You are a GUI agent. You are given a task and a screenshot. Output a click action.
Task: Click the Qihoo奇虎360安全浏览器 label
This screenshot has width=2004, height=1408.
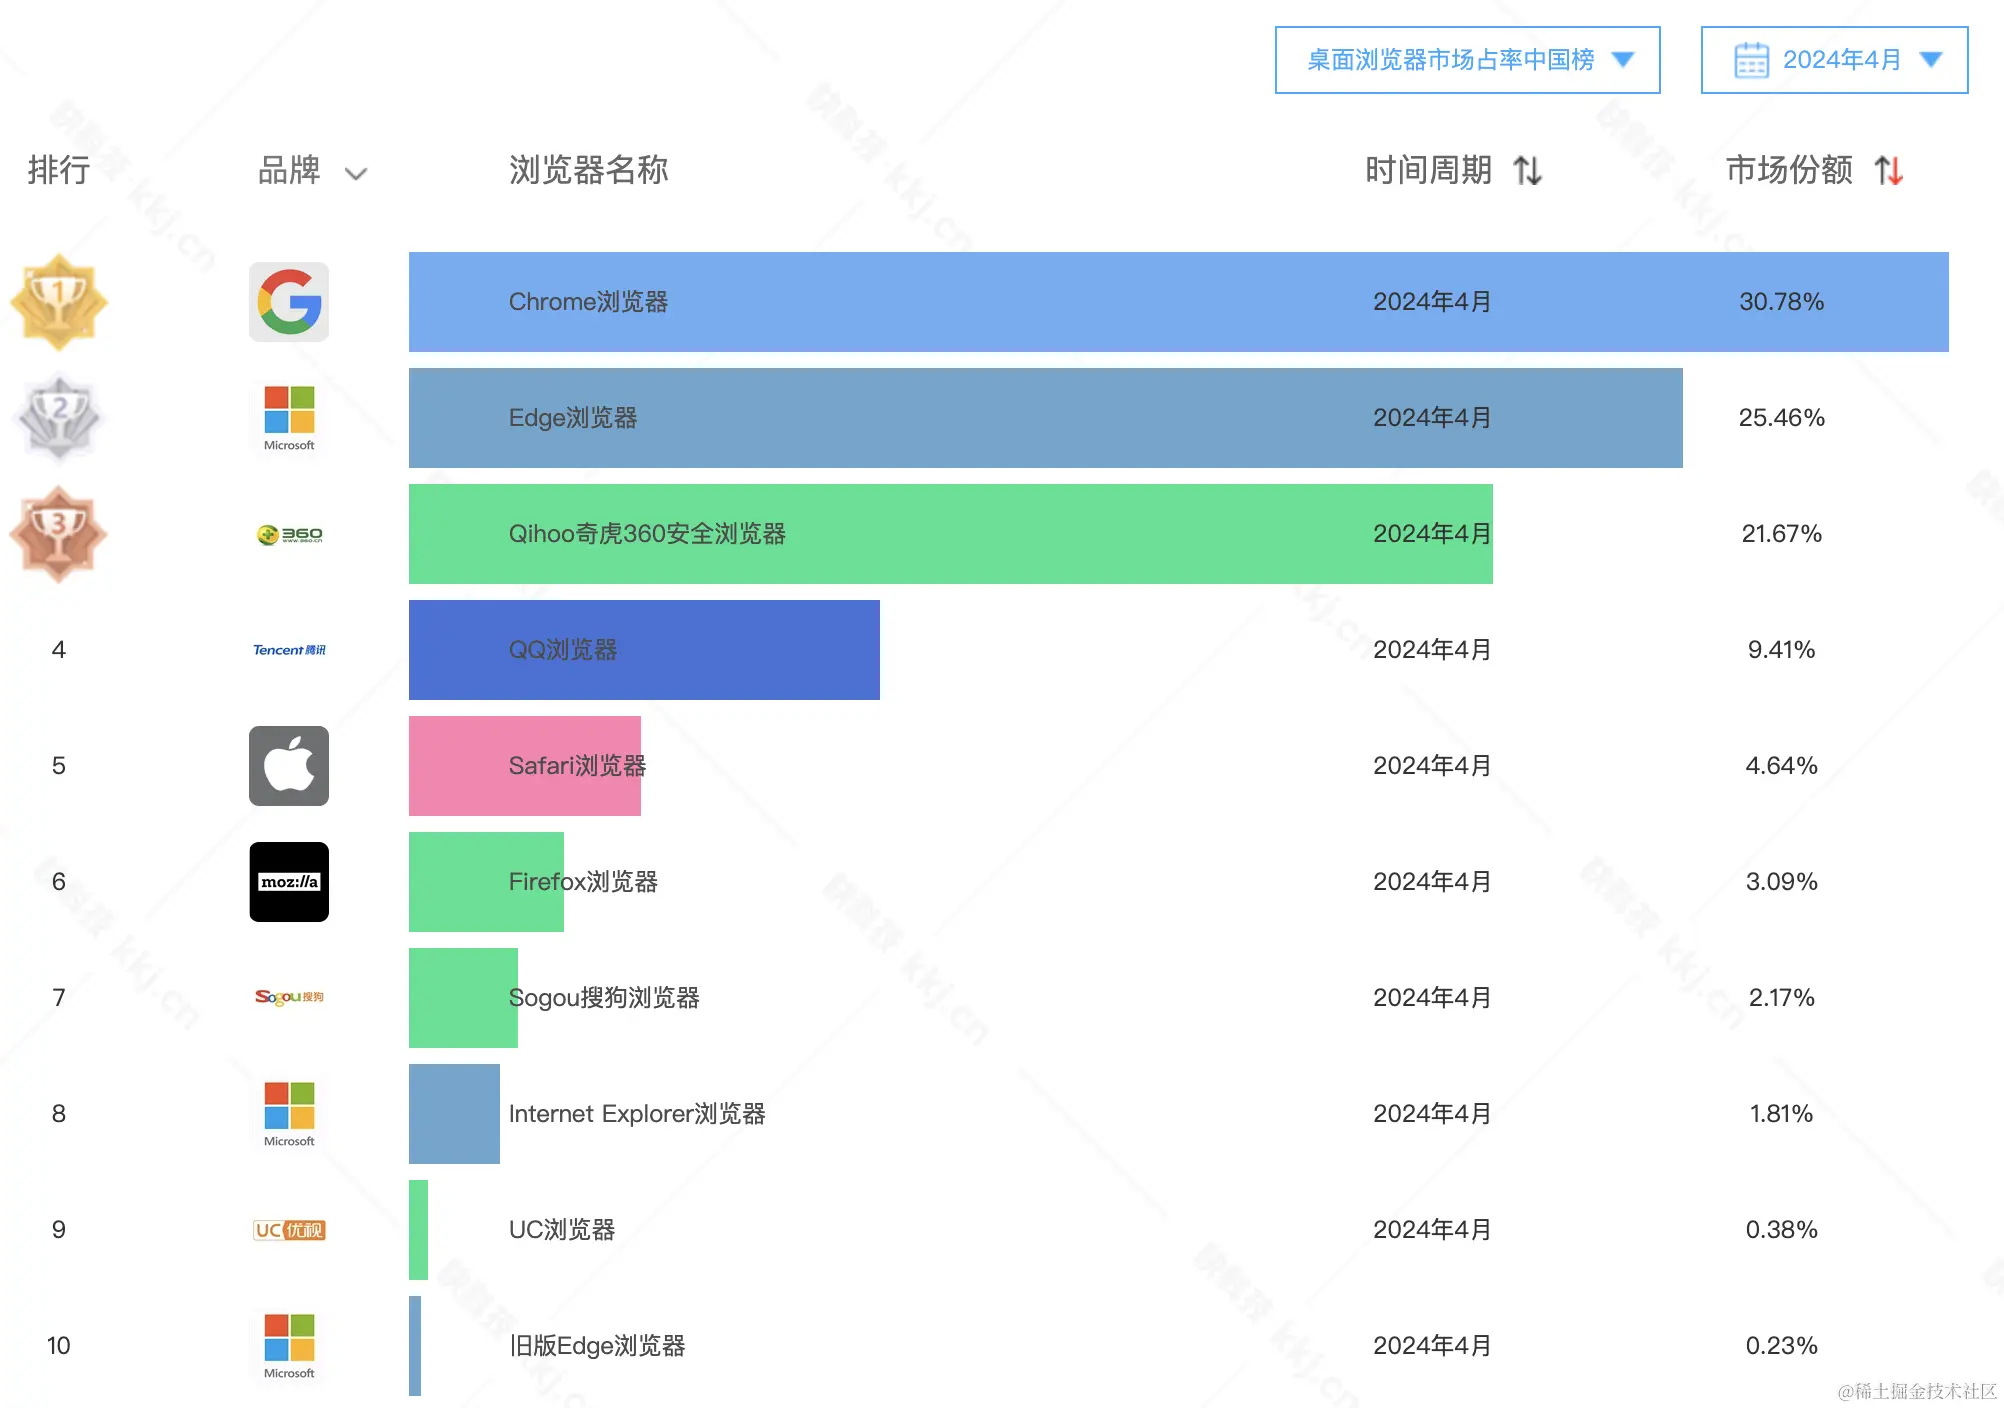click(x=647, y=534)
